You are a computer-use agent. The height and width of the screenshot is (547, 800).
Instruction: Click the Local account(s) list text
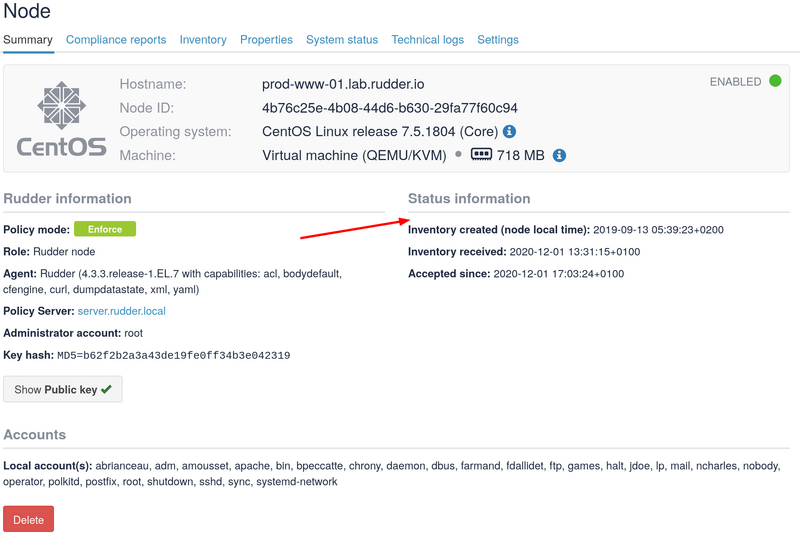pos(392,474)
